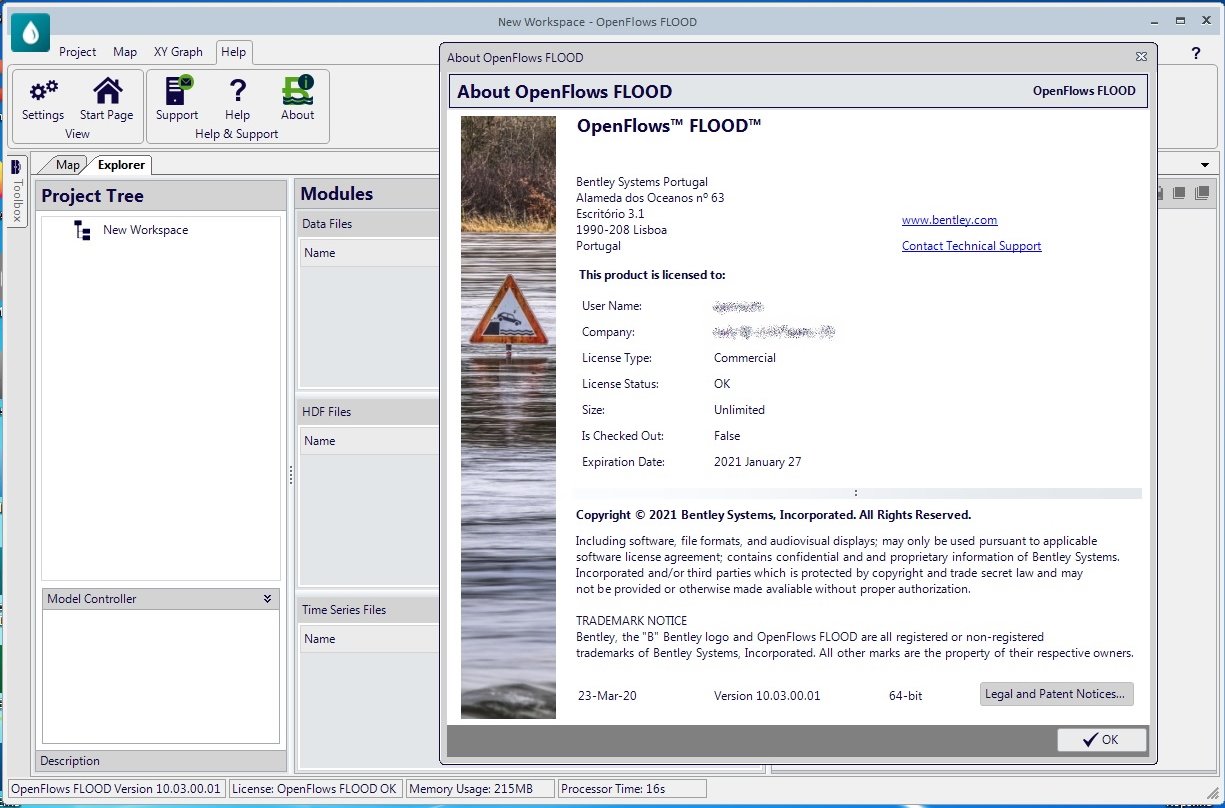
Task: Click the Version 10.03.00.01 text in dialog
Action: coord(767,696)
